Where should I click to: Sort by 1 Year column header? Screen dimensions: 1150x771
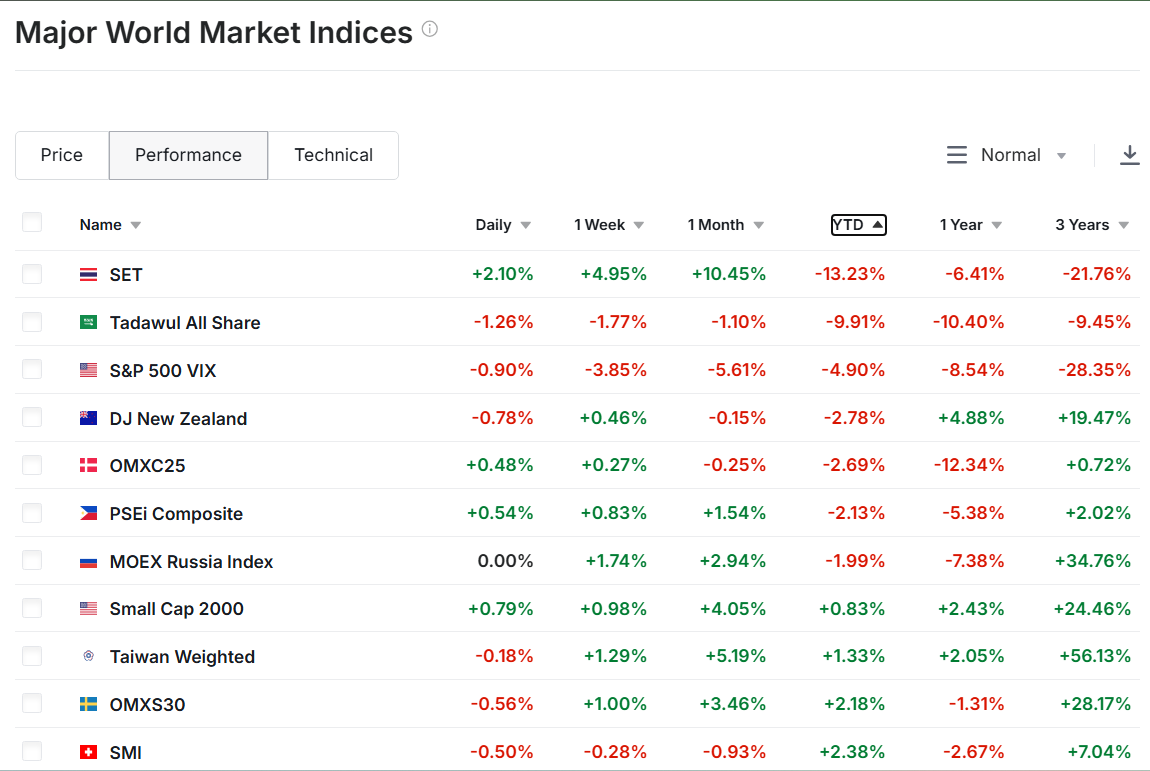pos(970,225)
